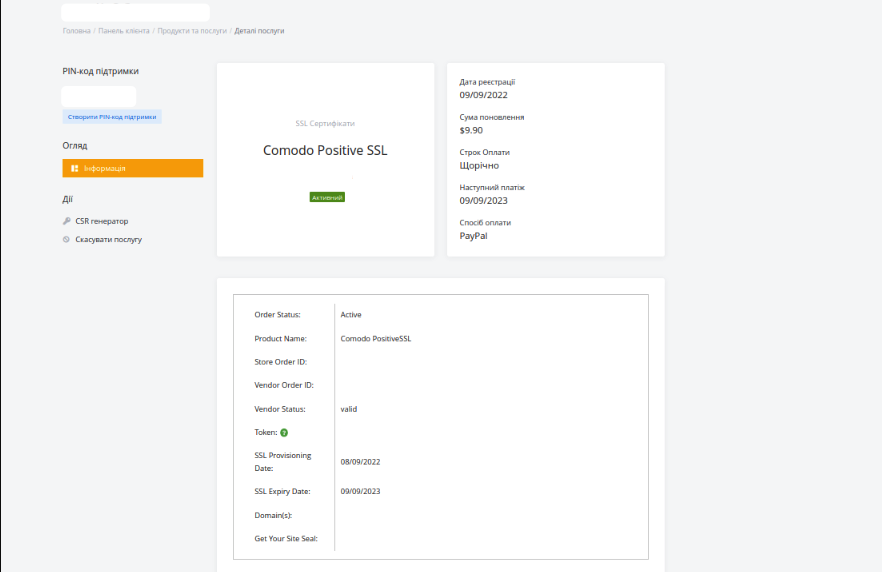Click SSL Expiry Date value 09/09/2023

[x=360, y=491]
